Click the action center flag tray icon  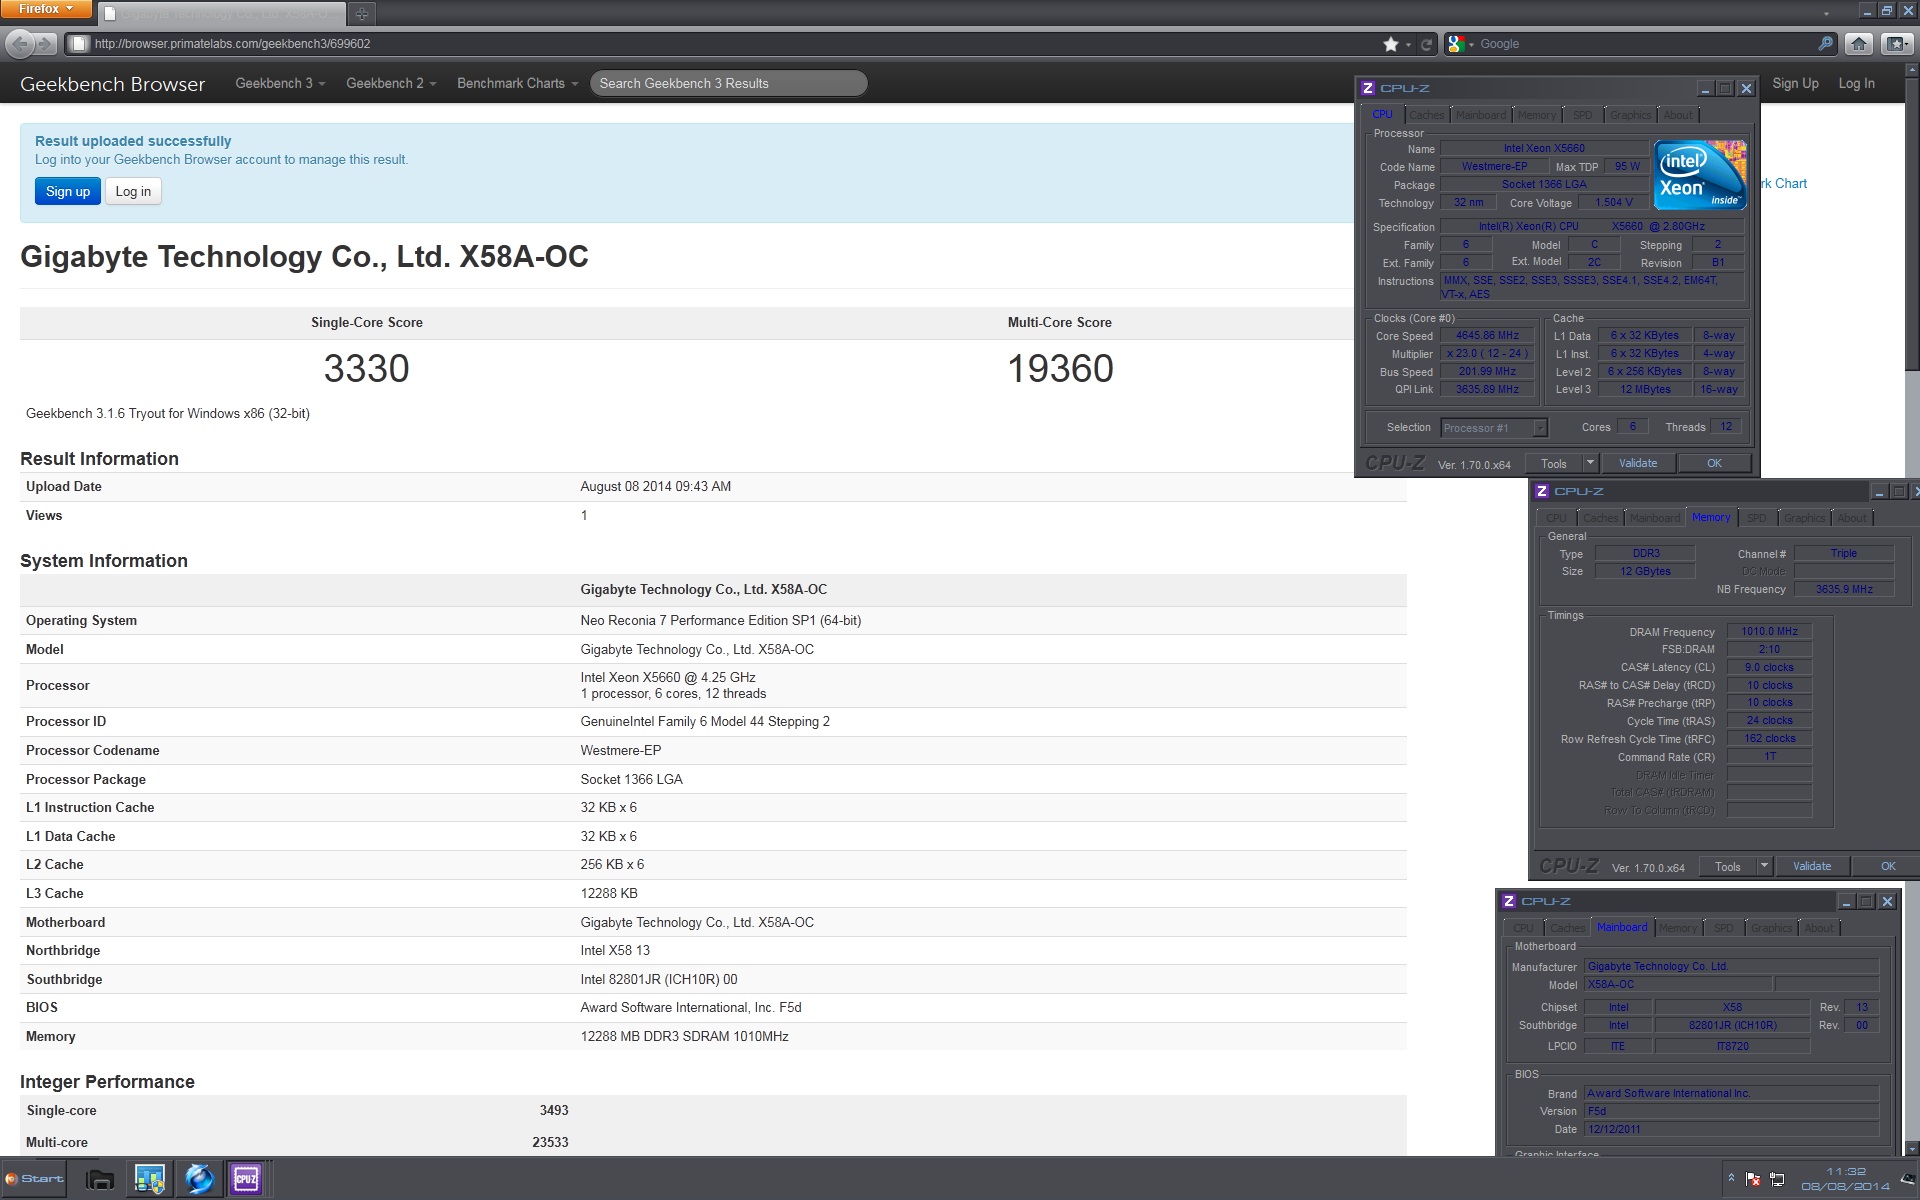tap(1753, 1179)
